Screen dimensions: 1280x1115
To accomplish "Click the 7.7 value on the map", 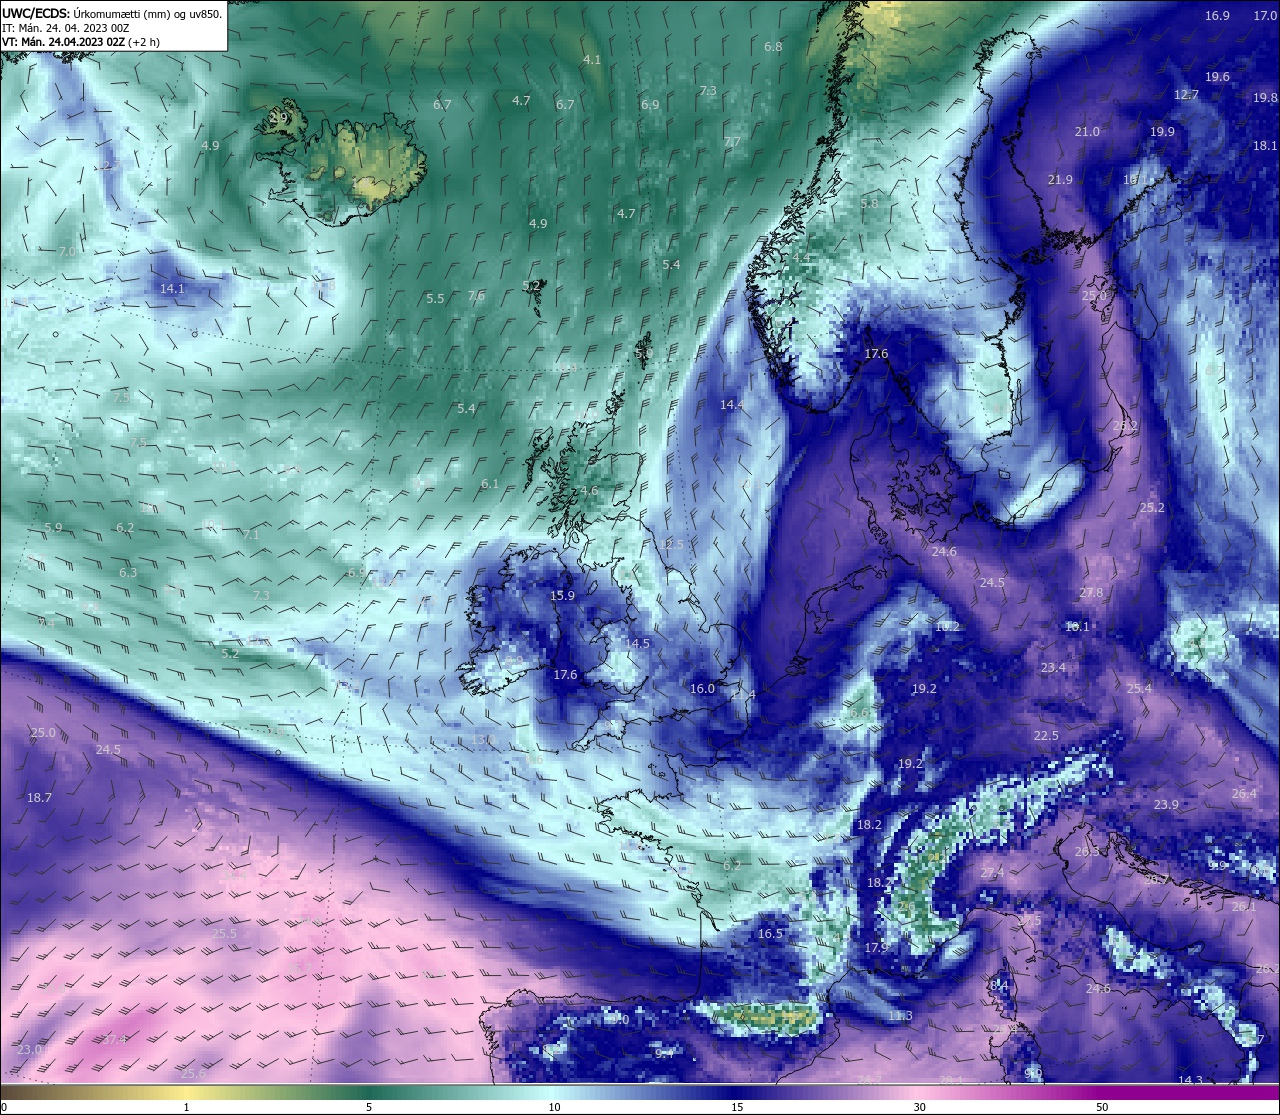I will pyautogui.click(x=732, y=142).
